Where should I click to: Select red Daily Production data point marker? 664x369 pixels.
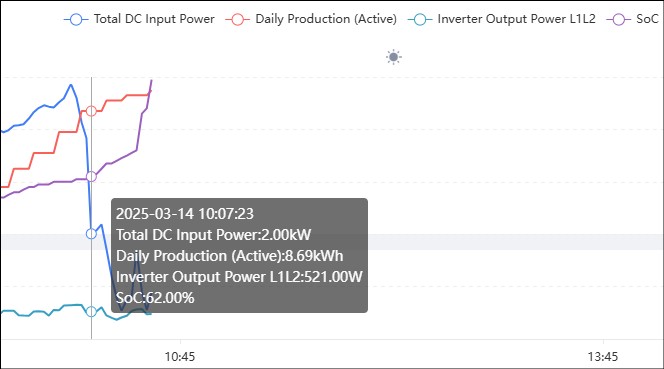(x=91, y=111)
